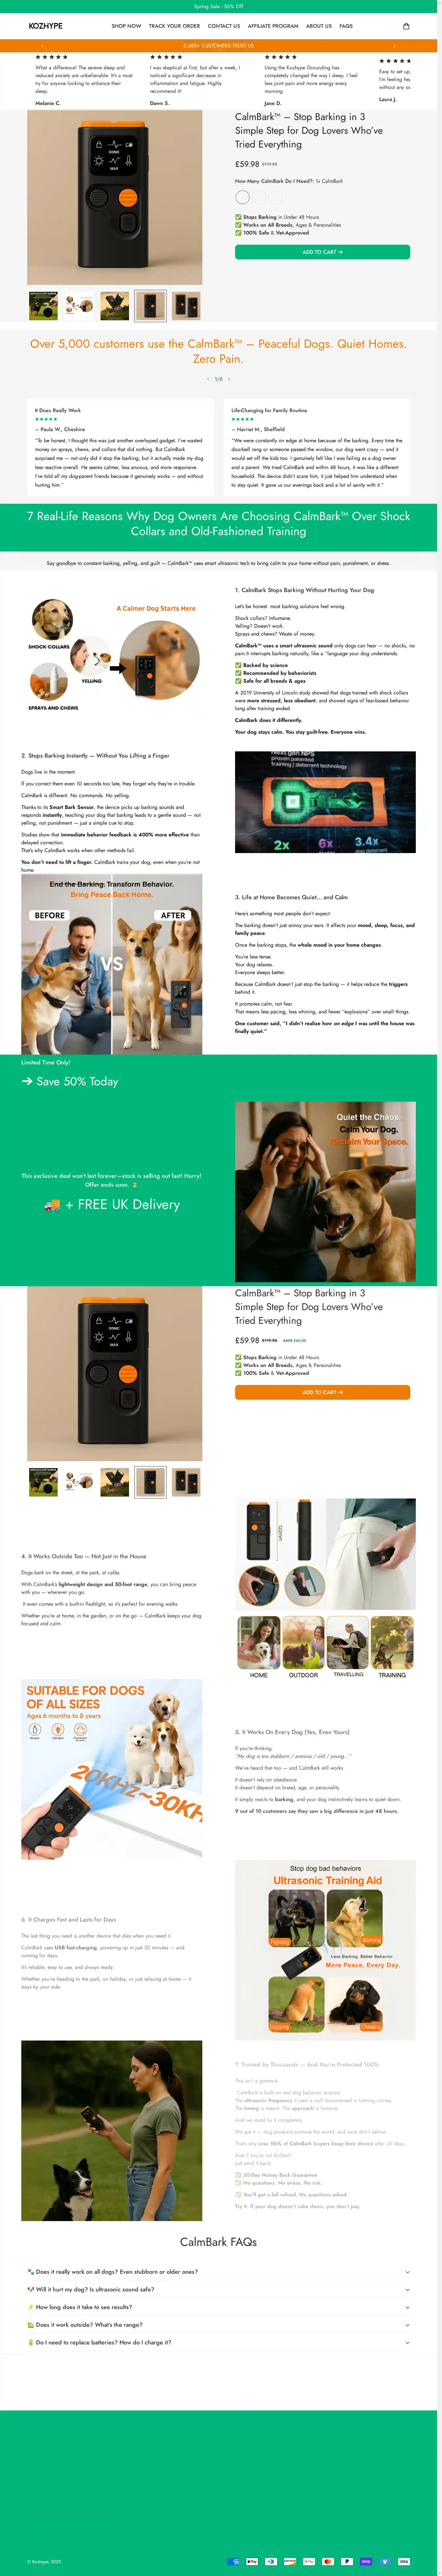
Task: Show next testimonial with the 1/6 right arrow
Action: (229, 379)
